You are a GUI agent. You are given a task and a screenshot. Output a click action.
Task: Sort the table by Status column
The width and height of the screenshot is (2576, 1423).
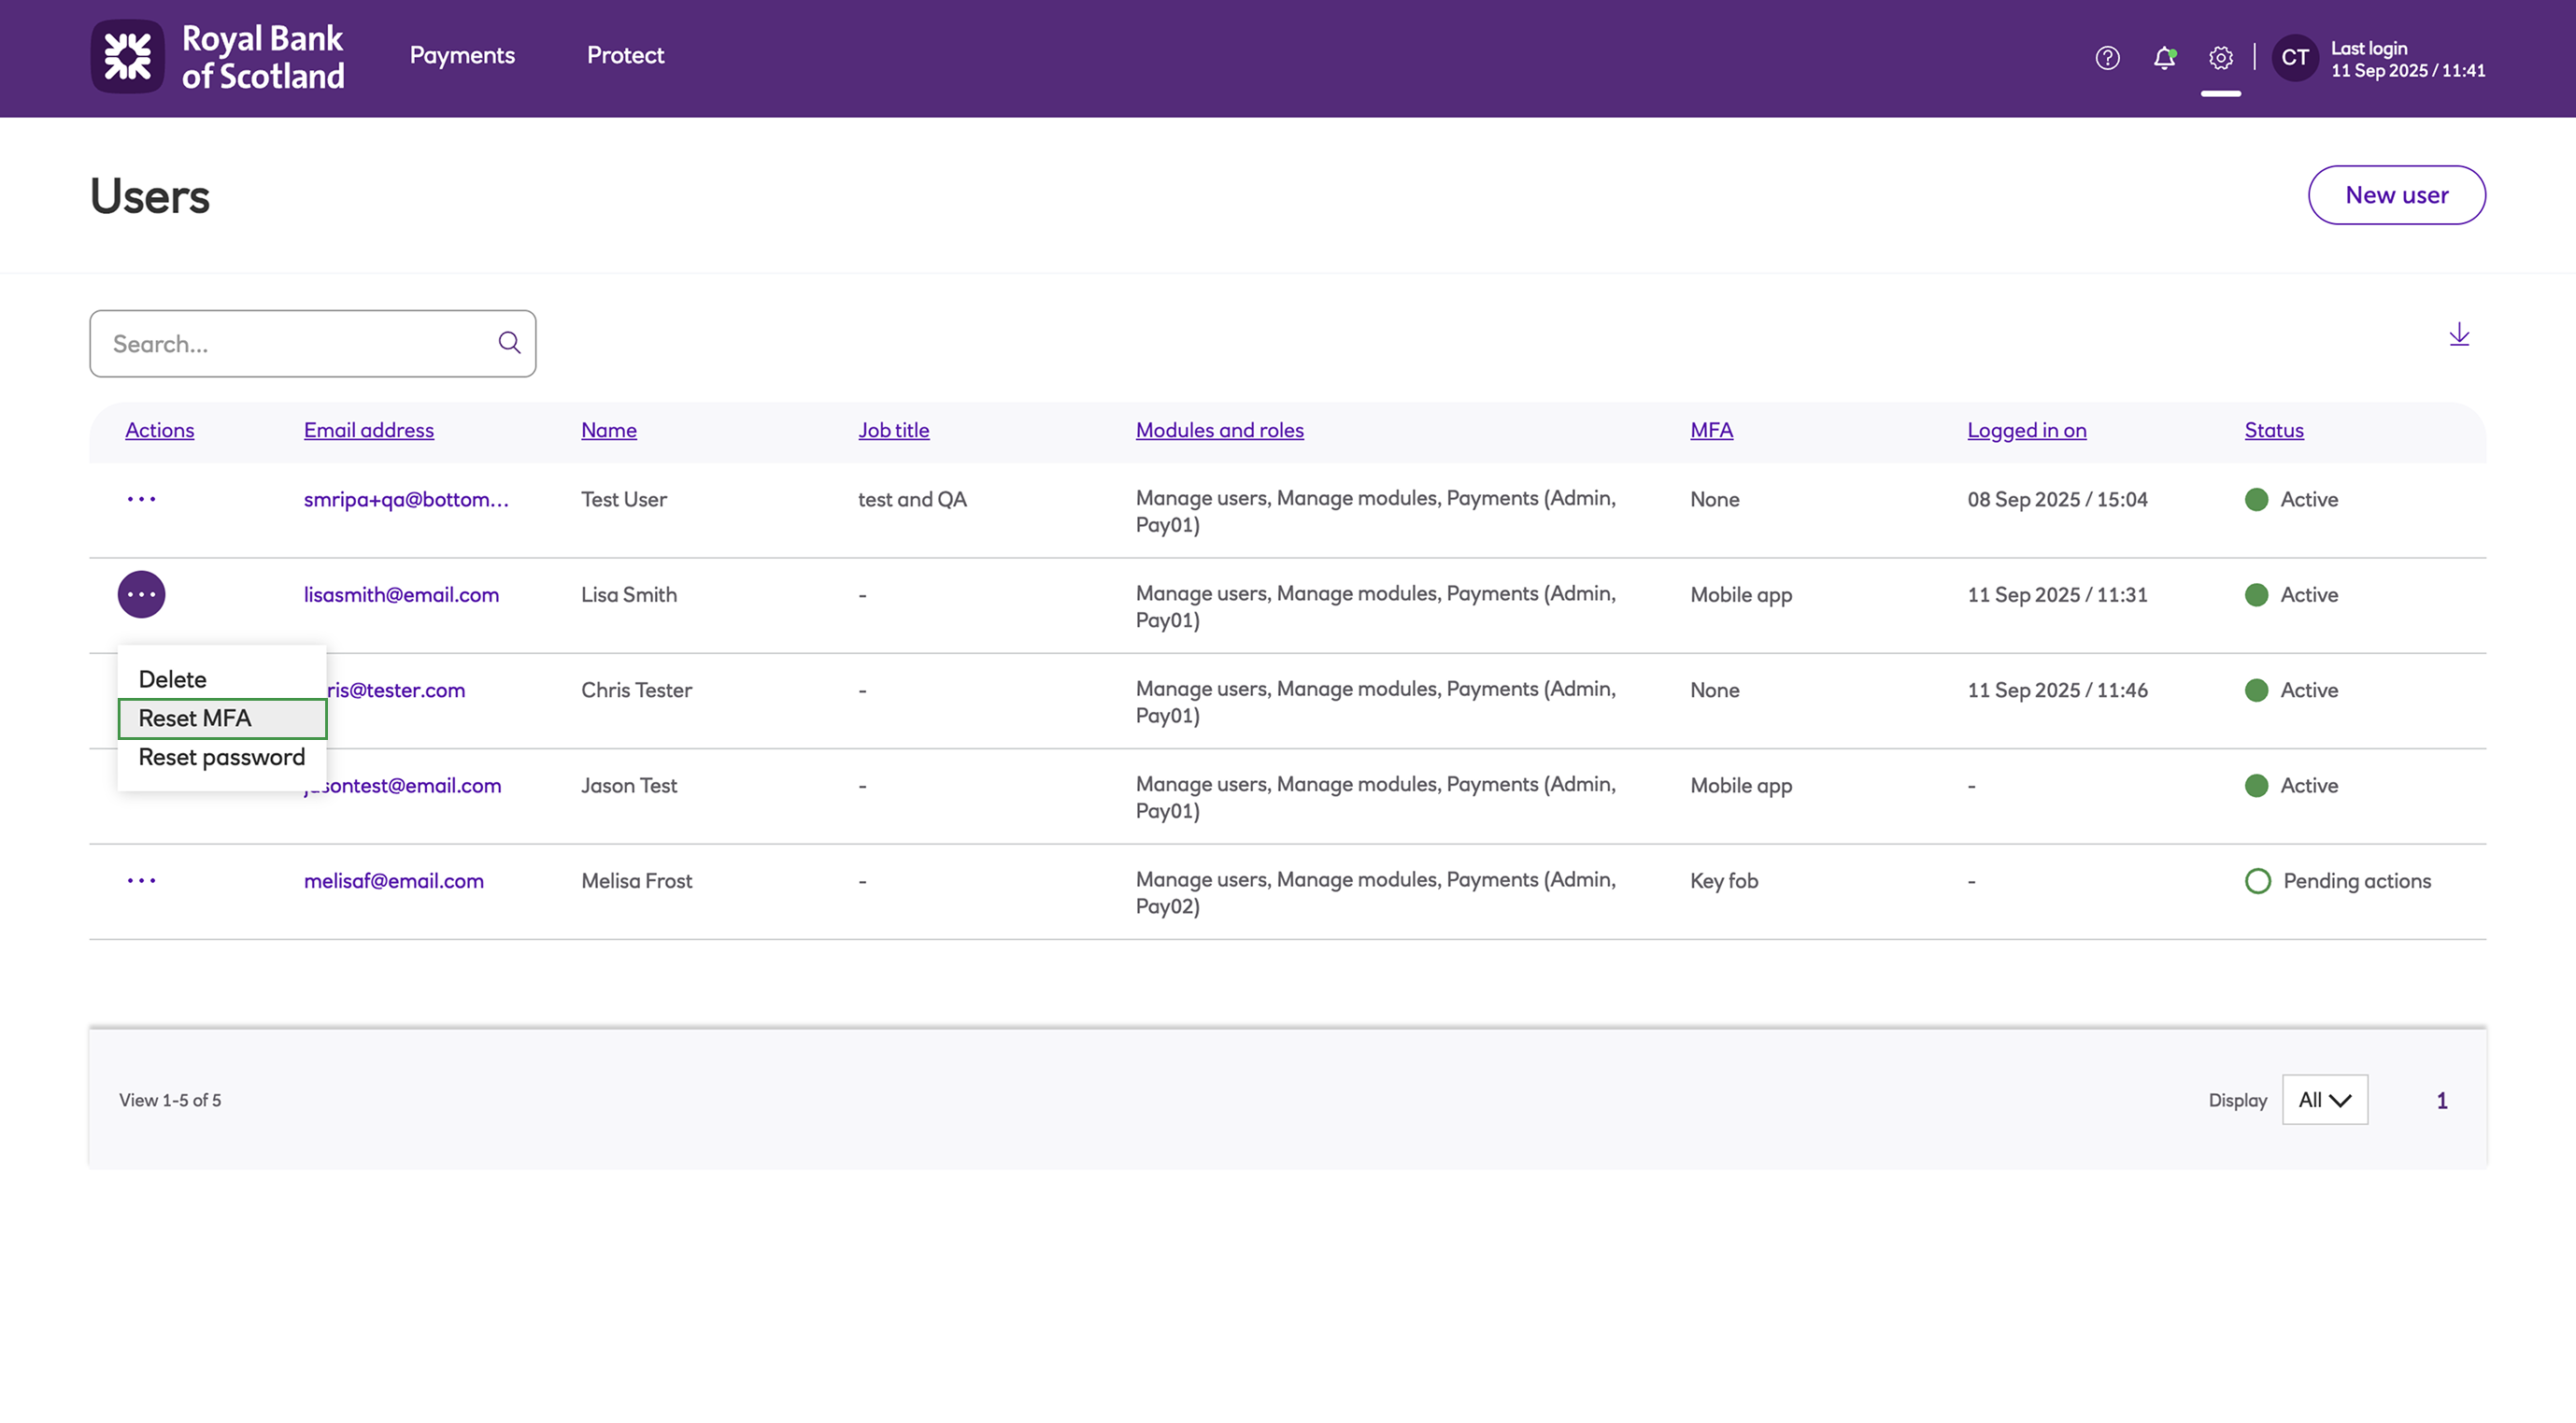[2273, 430]
